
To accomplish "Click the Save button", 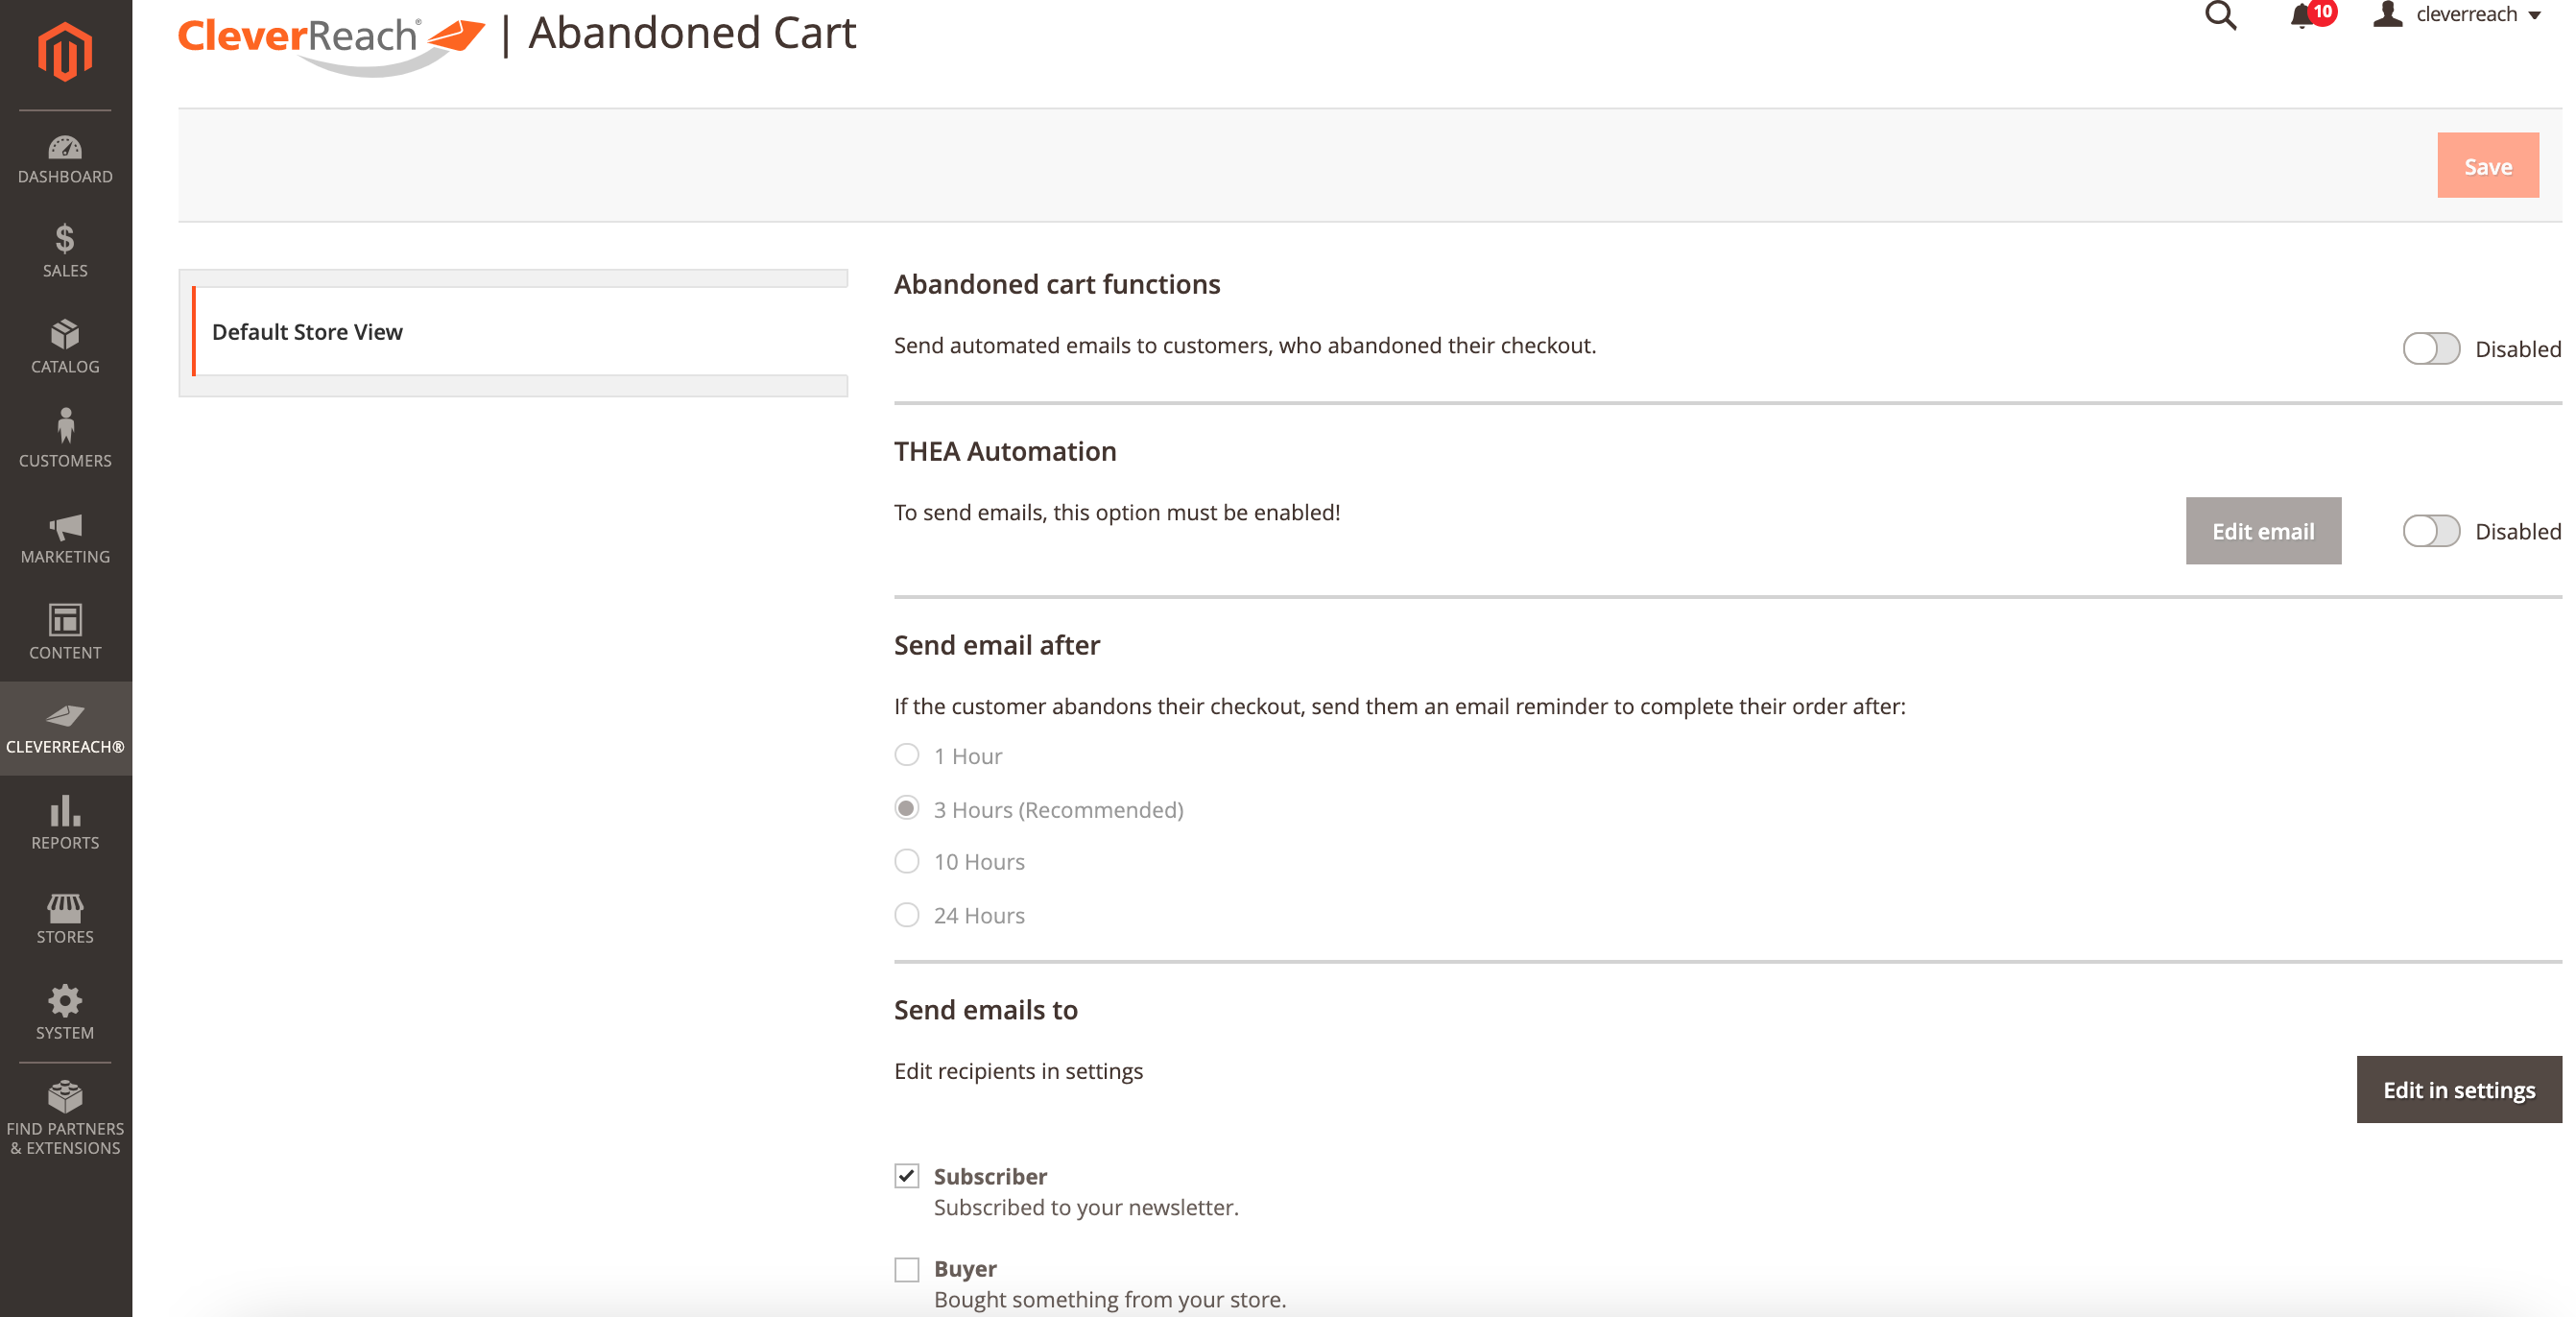I will click(x=2487, y=166).
